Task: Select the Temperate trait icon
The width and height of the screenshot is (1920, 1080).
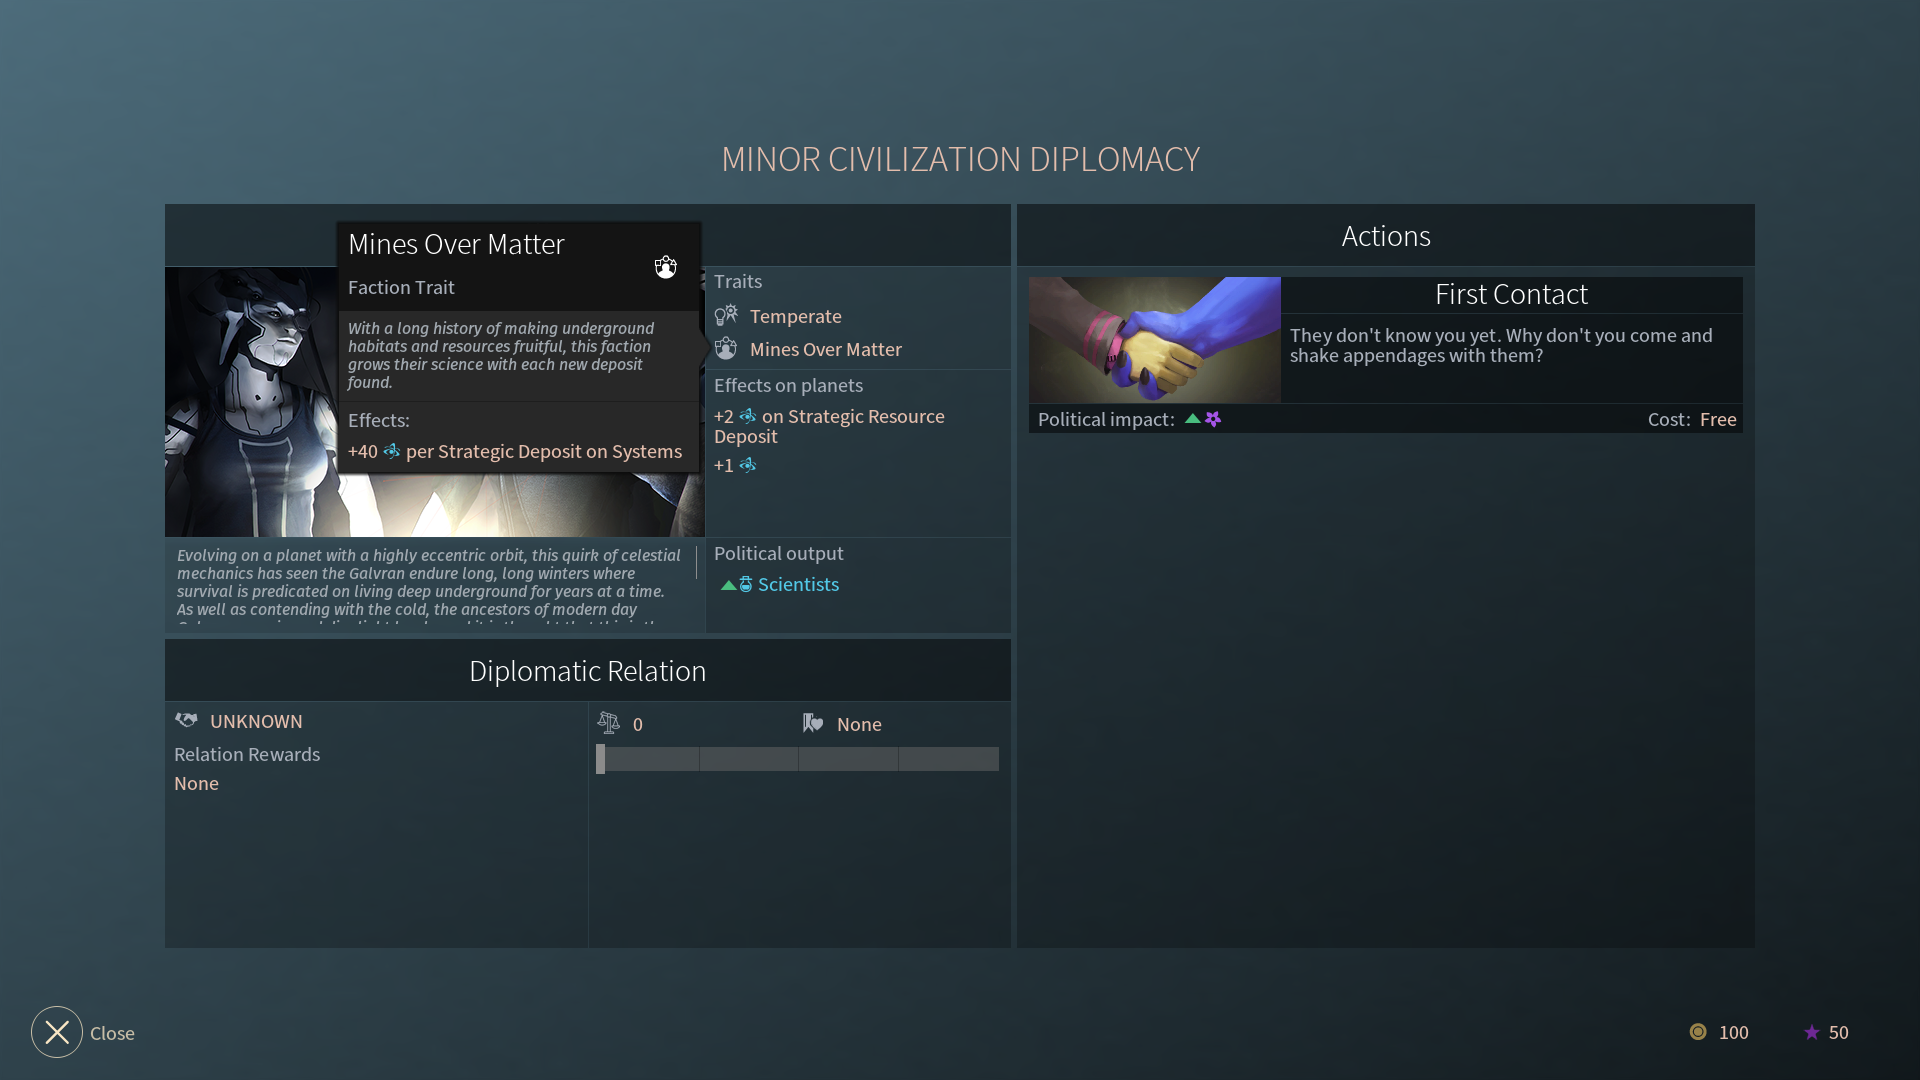Action: (727, 315)
